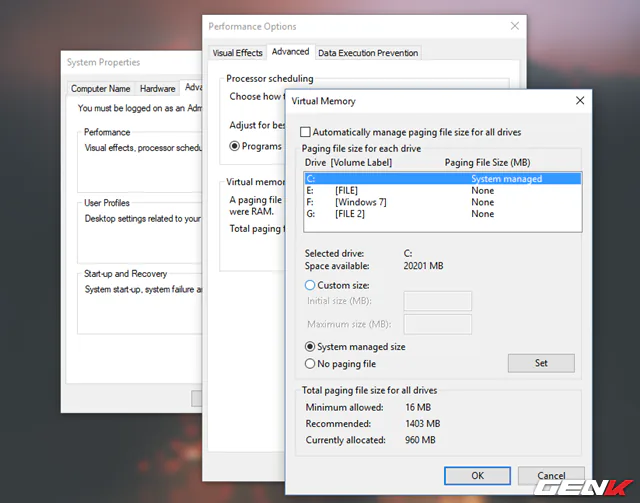Confirm Virtual Memory with OK button
This screenshot has width=640, height=503.
tap(477, 476)
